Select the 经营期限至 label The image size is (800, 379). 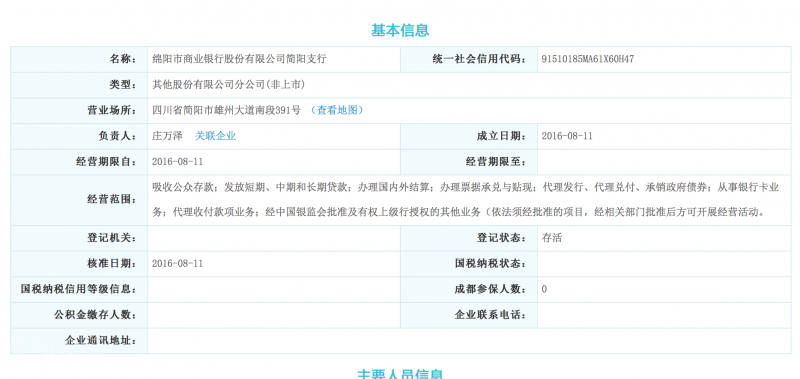pyautogui.click(x=496, y=162)
